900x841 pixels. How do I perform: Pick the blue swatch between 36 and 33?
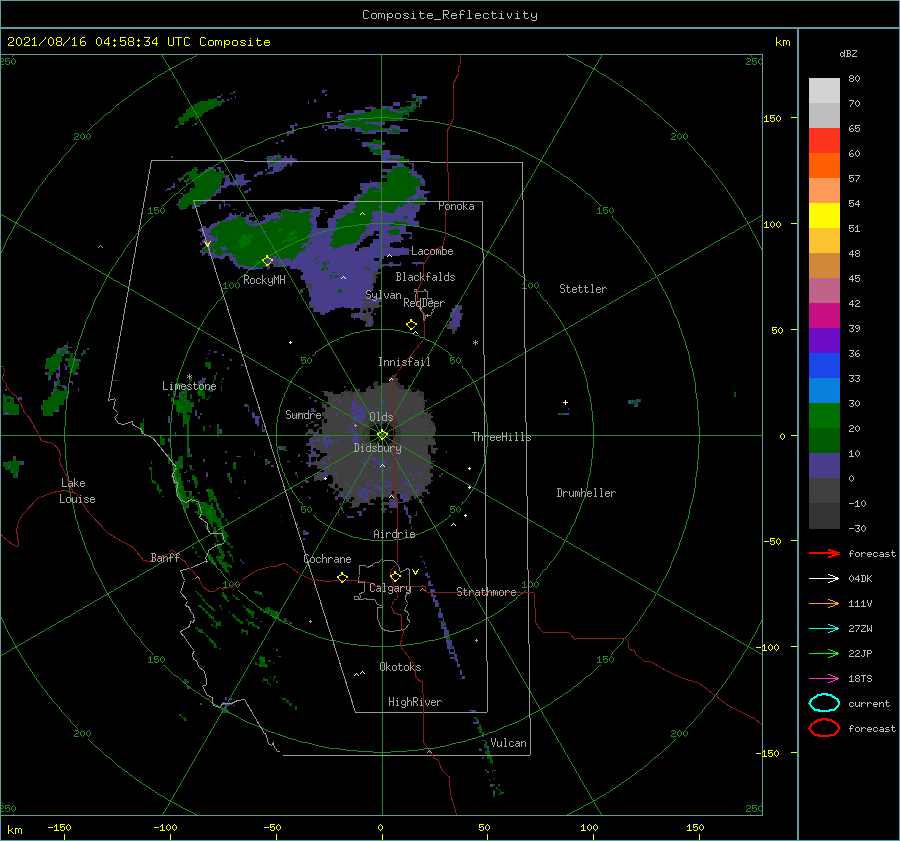(x=824, y=366)
